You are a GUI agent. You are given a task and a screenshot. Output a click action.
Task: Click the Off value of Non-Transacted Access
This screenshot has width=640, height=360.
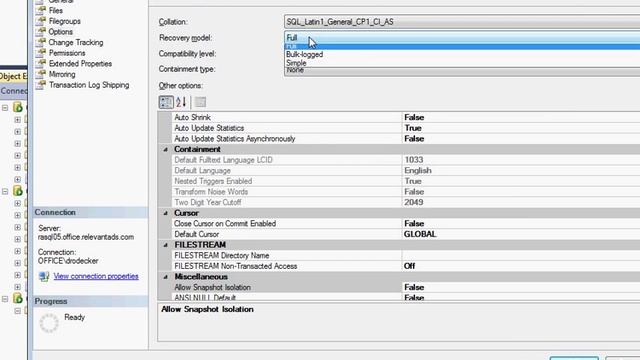pos(409,266)
